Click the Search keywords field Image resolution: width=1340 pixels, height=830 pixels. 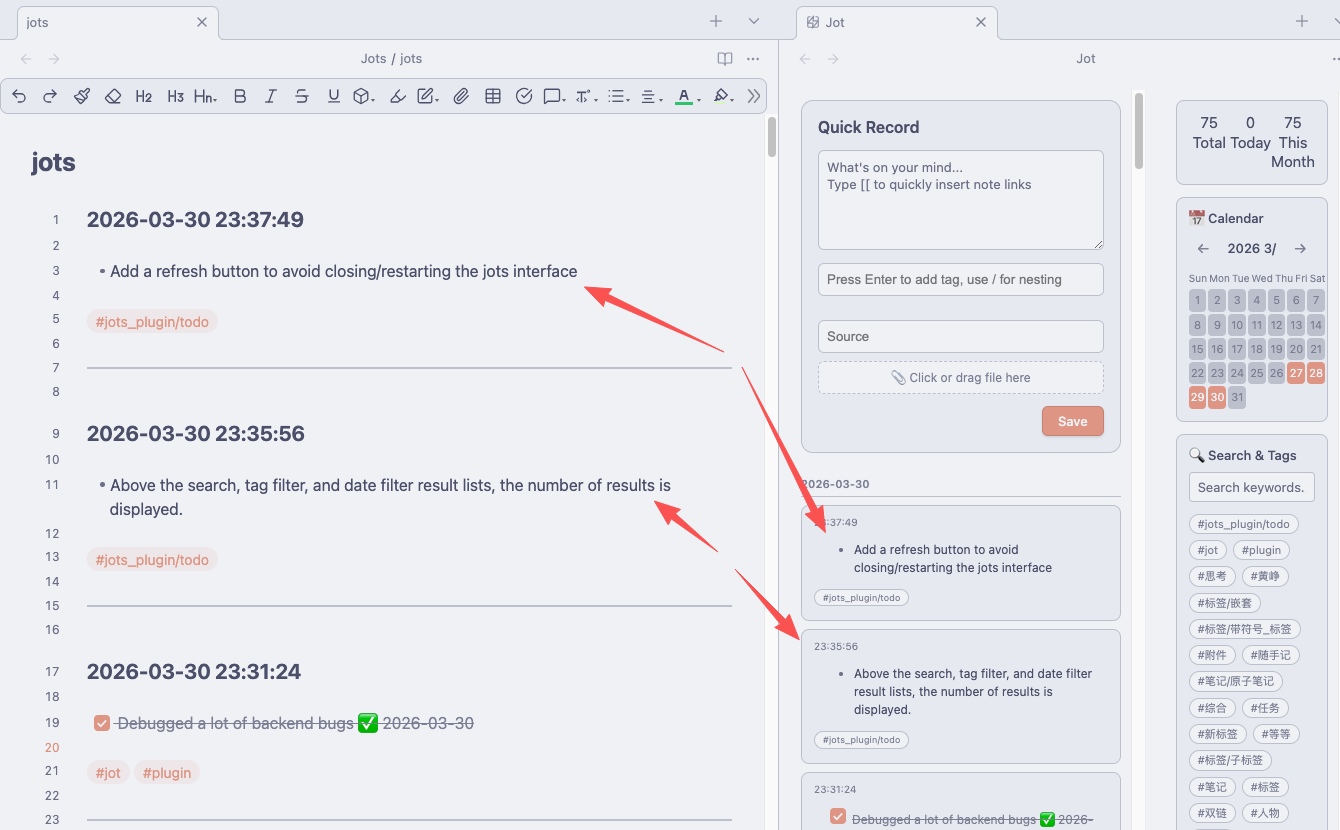coord(1251,487)
